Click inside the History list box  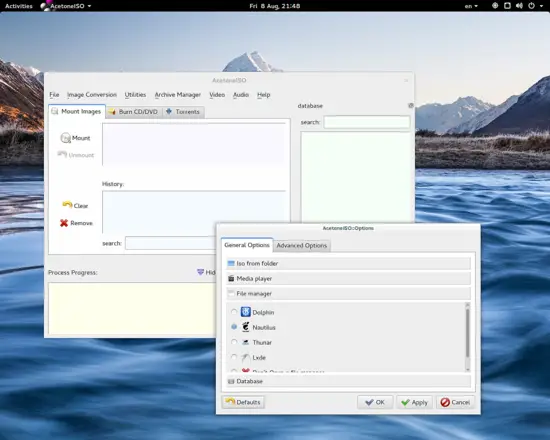point(194,212)
